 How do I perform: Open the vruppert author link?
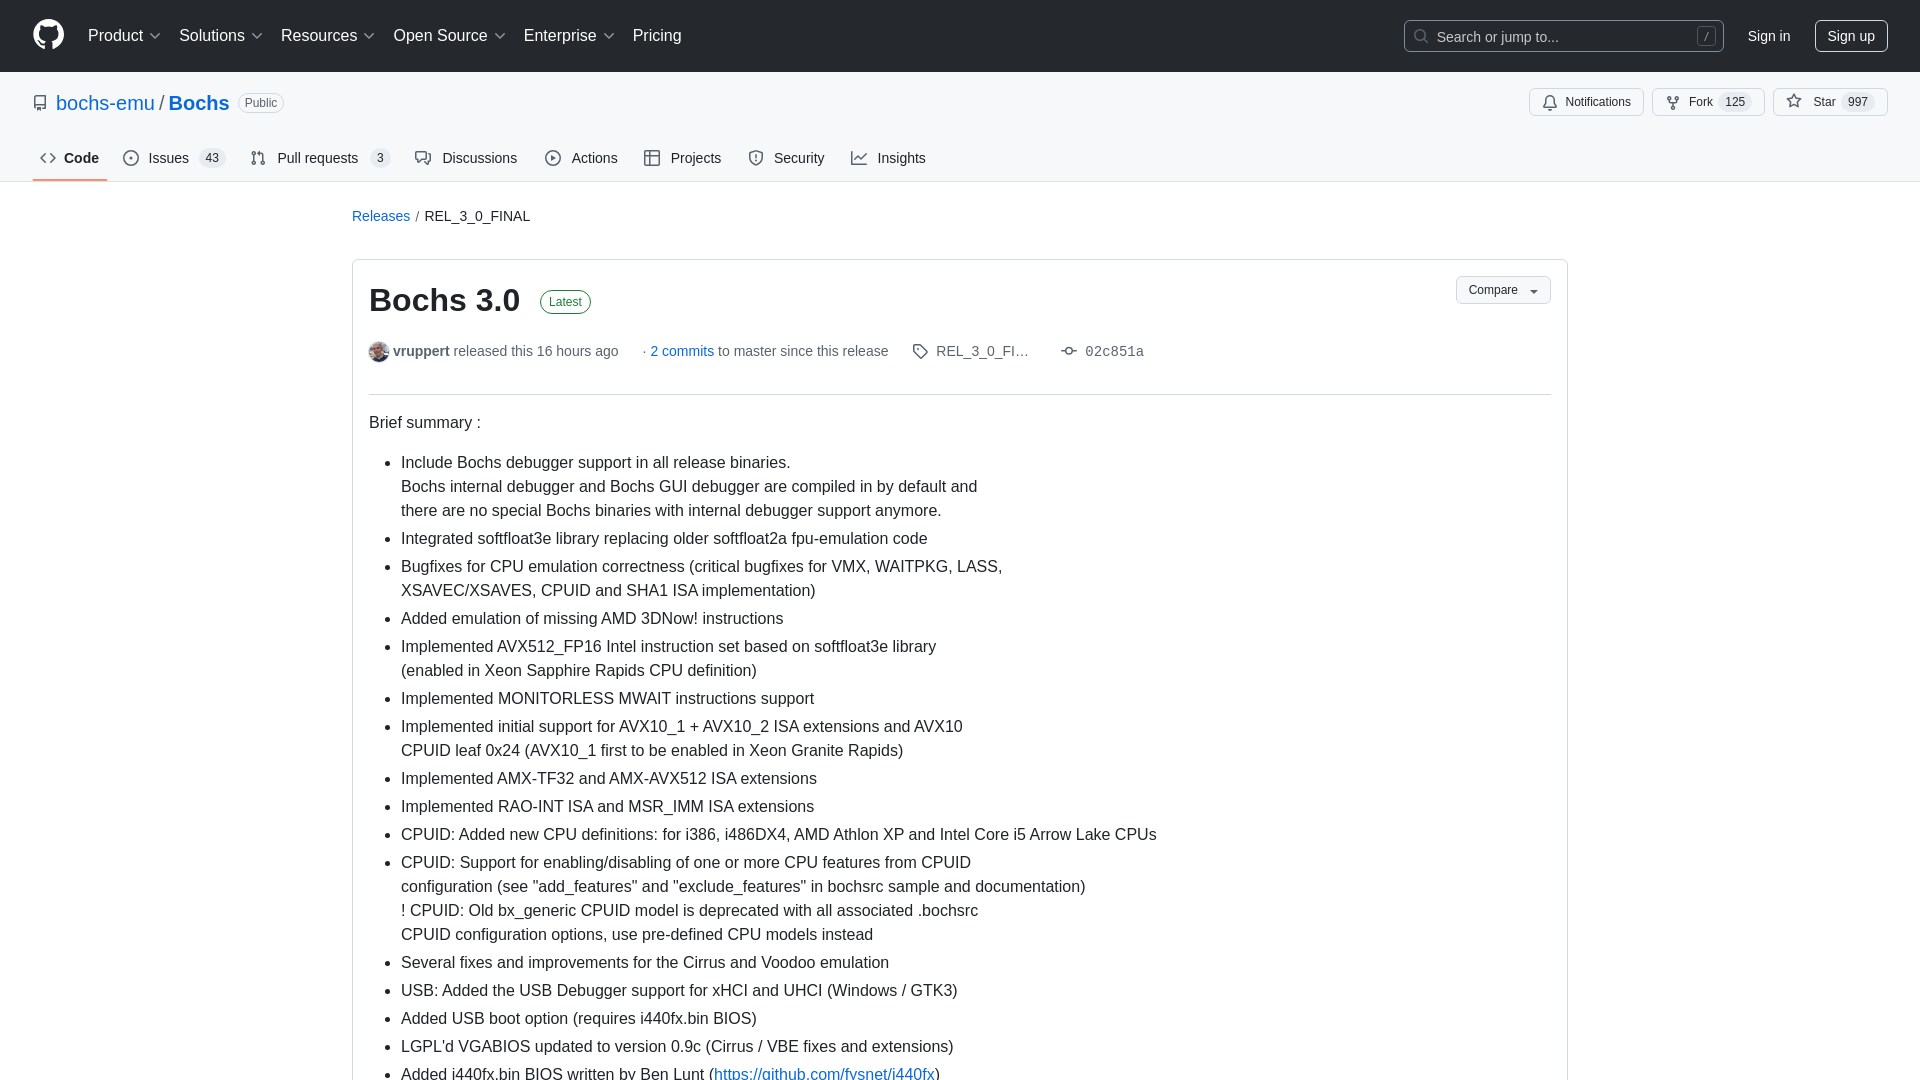click(x=421, y=351)
